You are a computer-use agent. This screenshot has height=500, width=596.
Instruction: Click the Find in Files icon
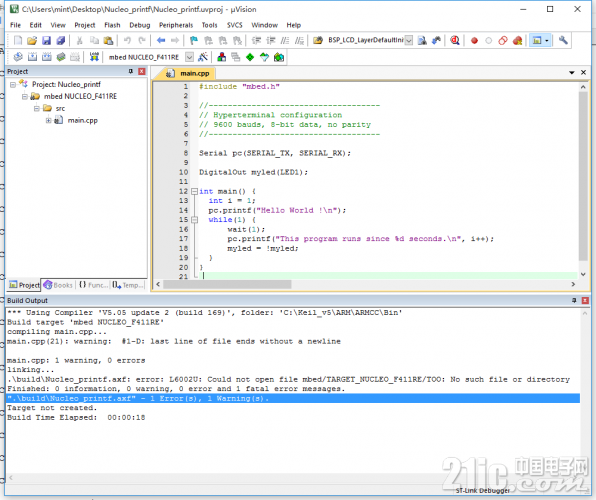point(318,40)
